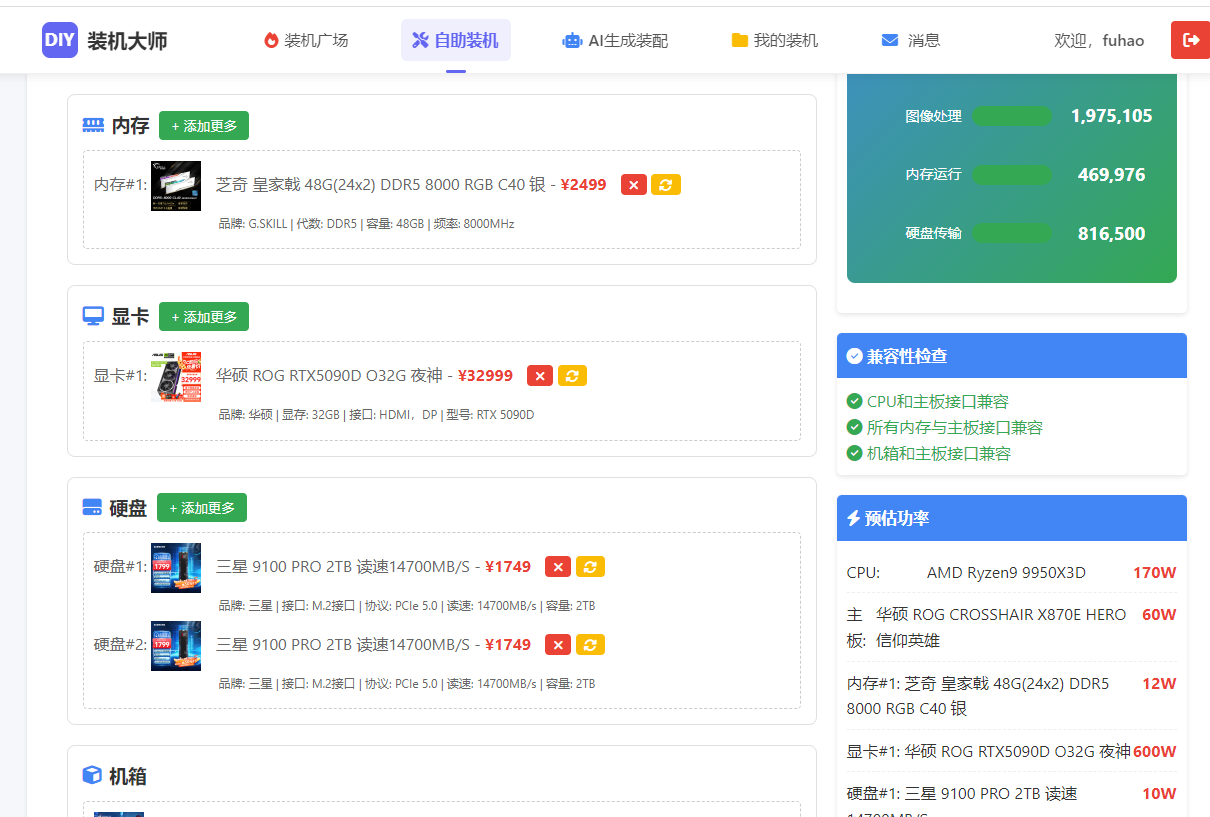The height and width of the screenshot is (817, 1210).
Task: Click 硬盘#2 三星 9100 PRO 2TB name
Action: click(x=342, y=645)
